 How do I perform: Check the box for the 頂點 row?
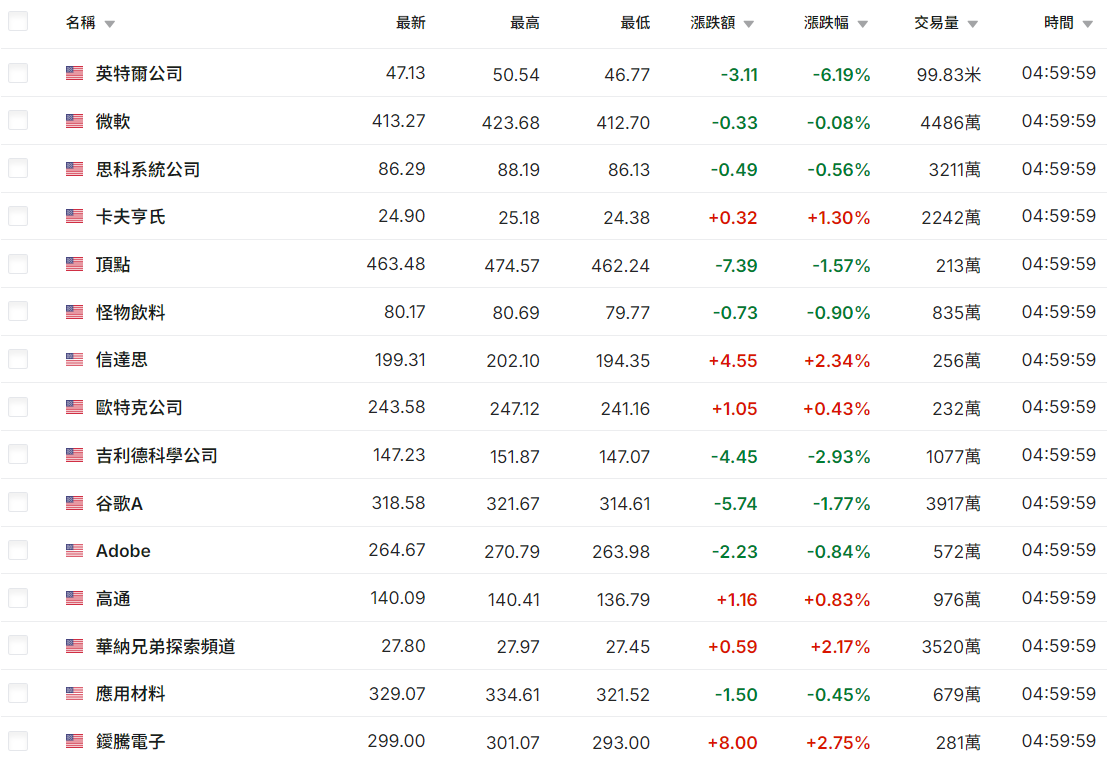click(18, 264)
